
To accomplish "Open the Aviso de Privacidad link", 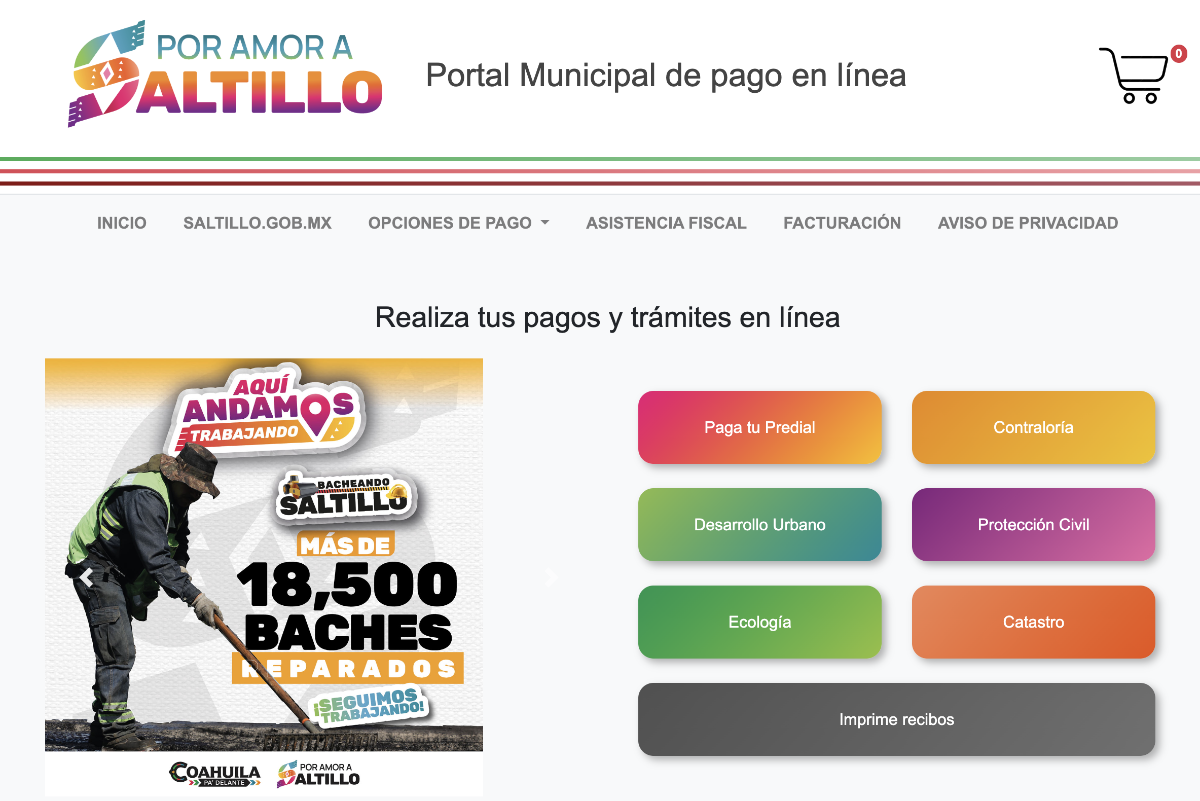I will tap(1027, 223).
